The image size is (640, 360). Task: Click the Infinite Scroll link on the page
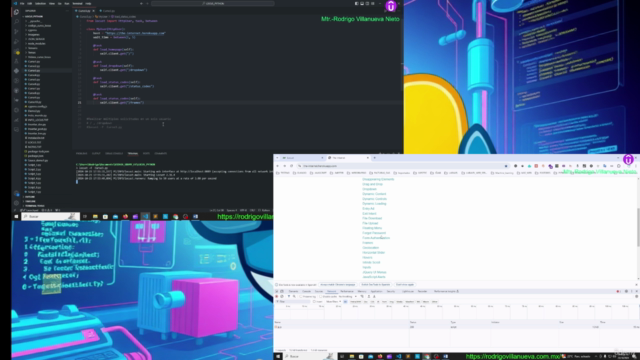[x=371, y=262]
